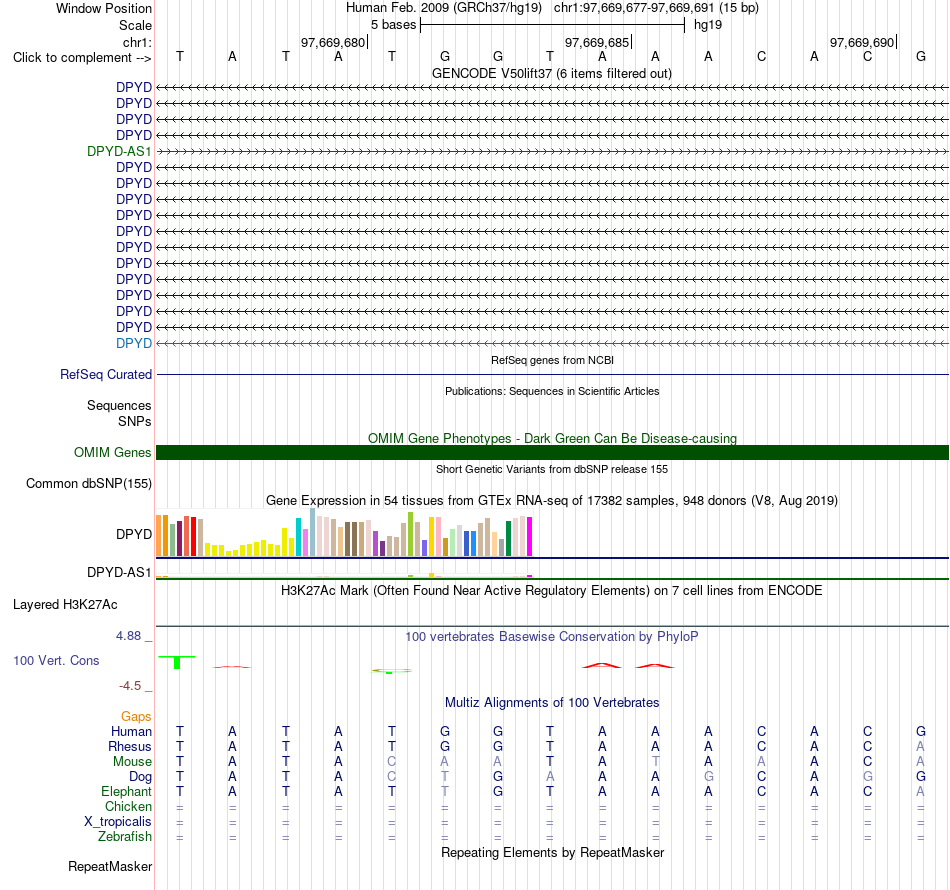
Task: Click the 'Common dbSNP(155)' track label
Action: click(x=89, y=483)
